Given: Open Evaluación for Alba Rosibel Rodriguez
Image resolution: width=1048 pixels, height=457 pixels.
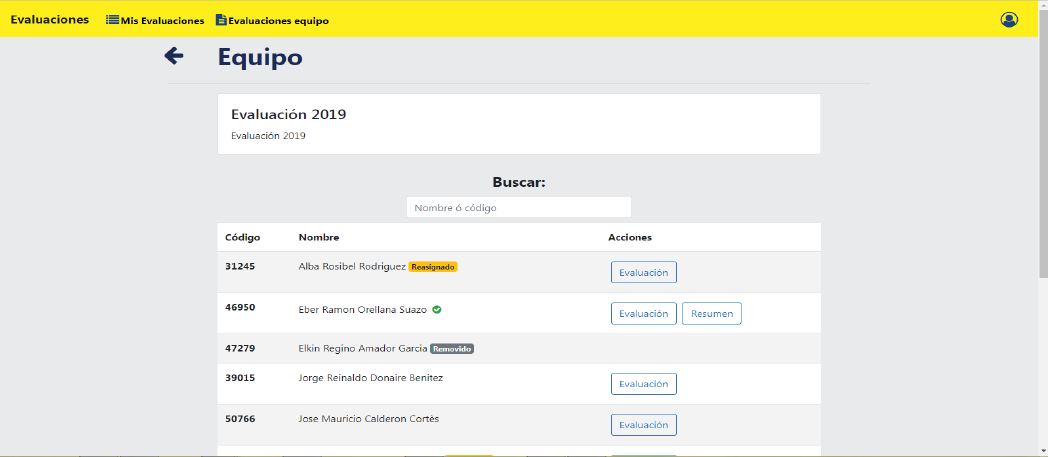Looking at the screenshot, I should click(x=643, y=272).
